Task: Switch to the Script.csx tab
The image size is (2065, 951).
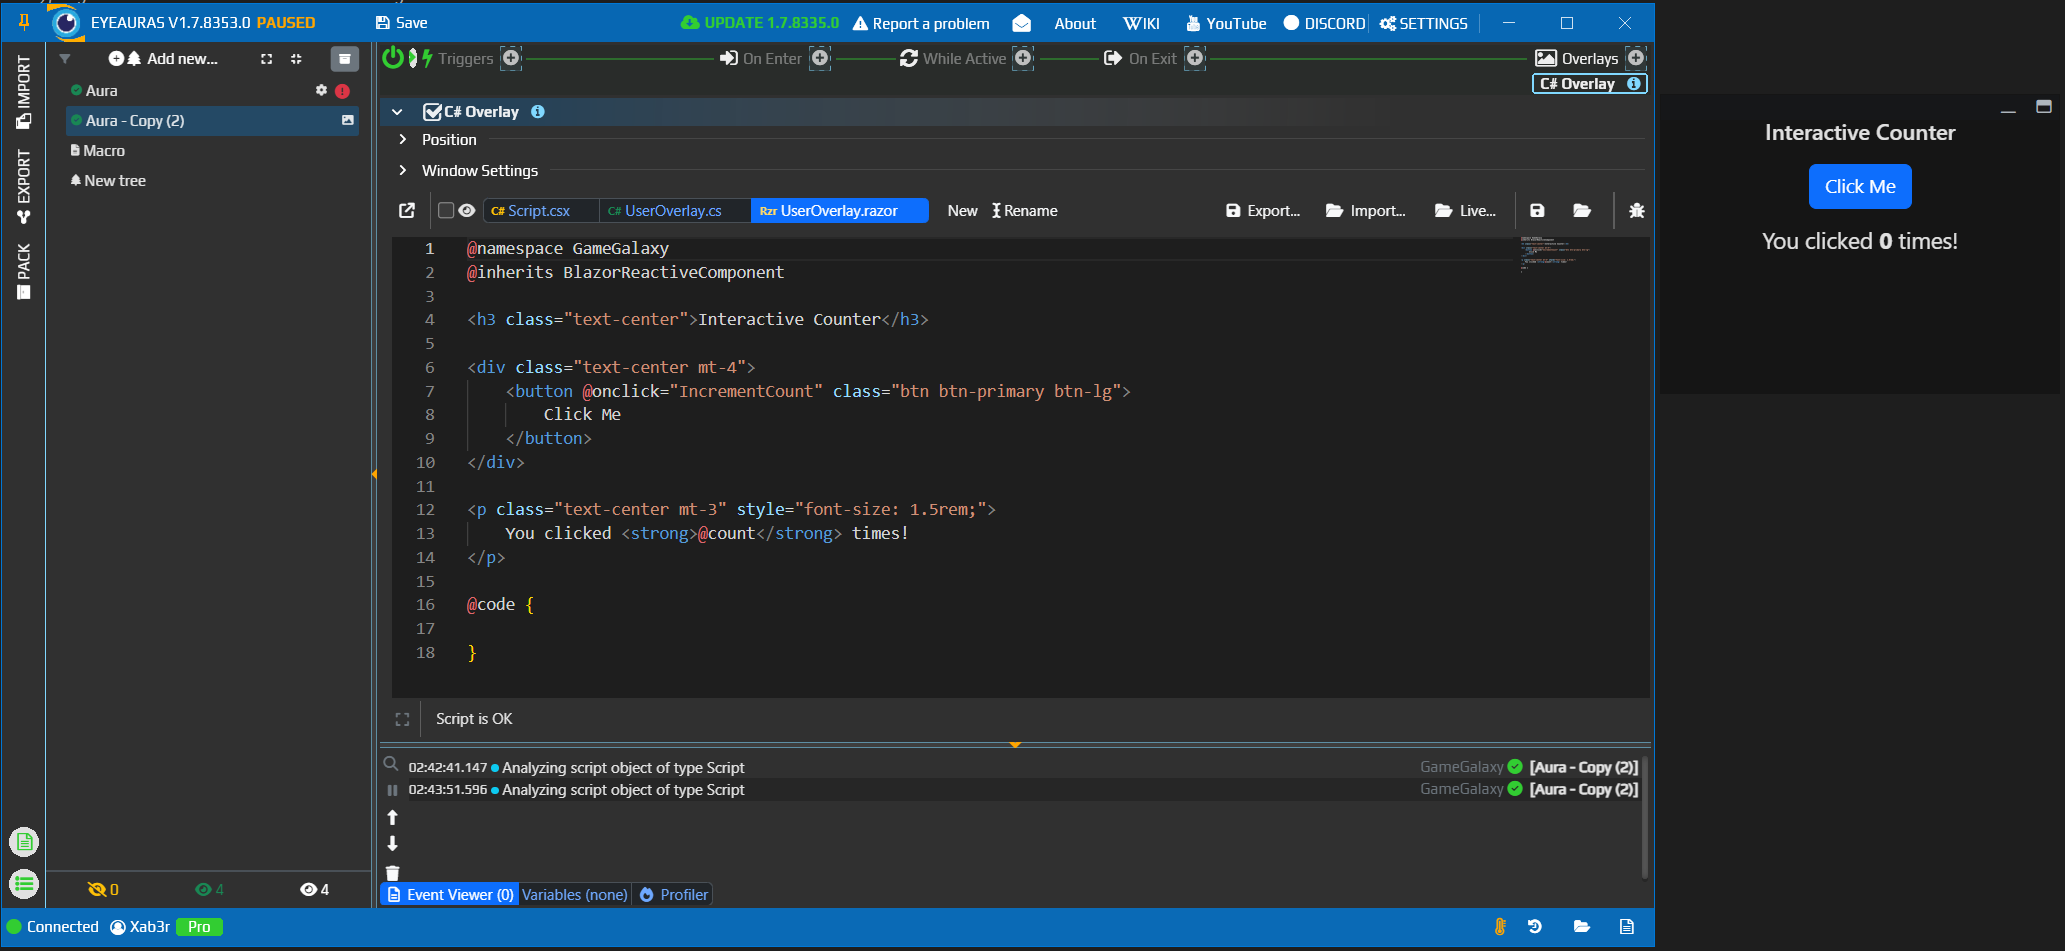Action: (541, 210)
